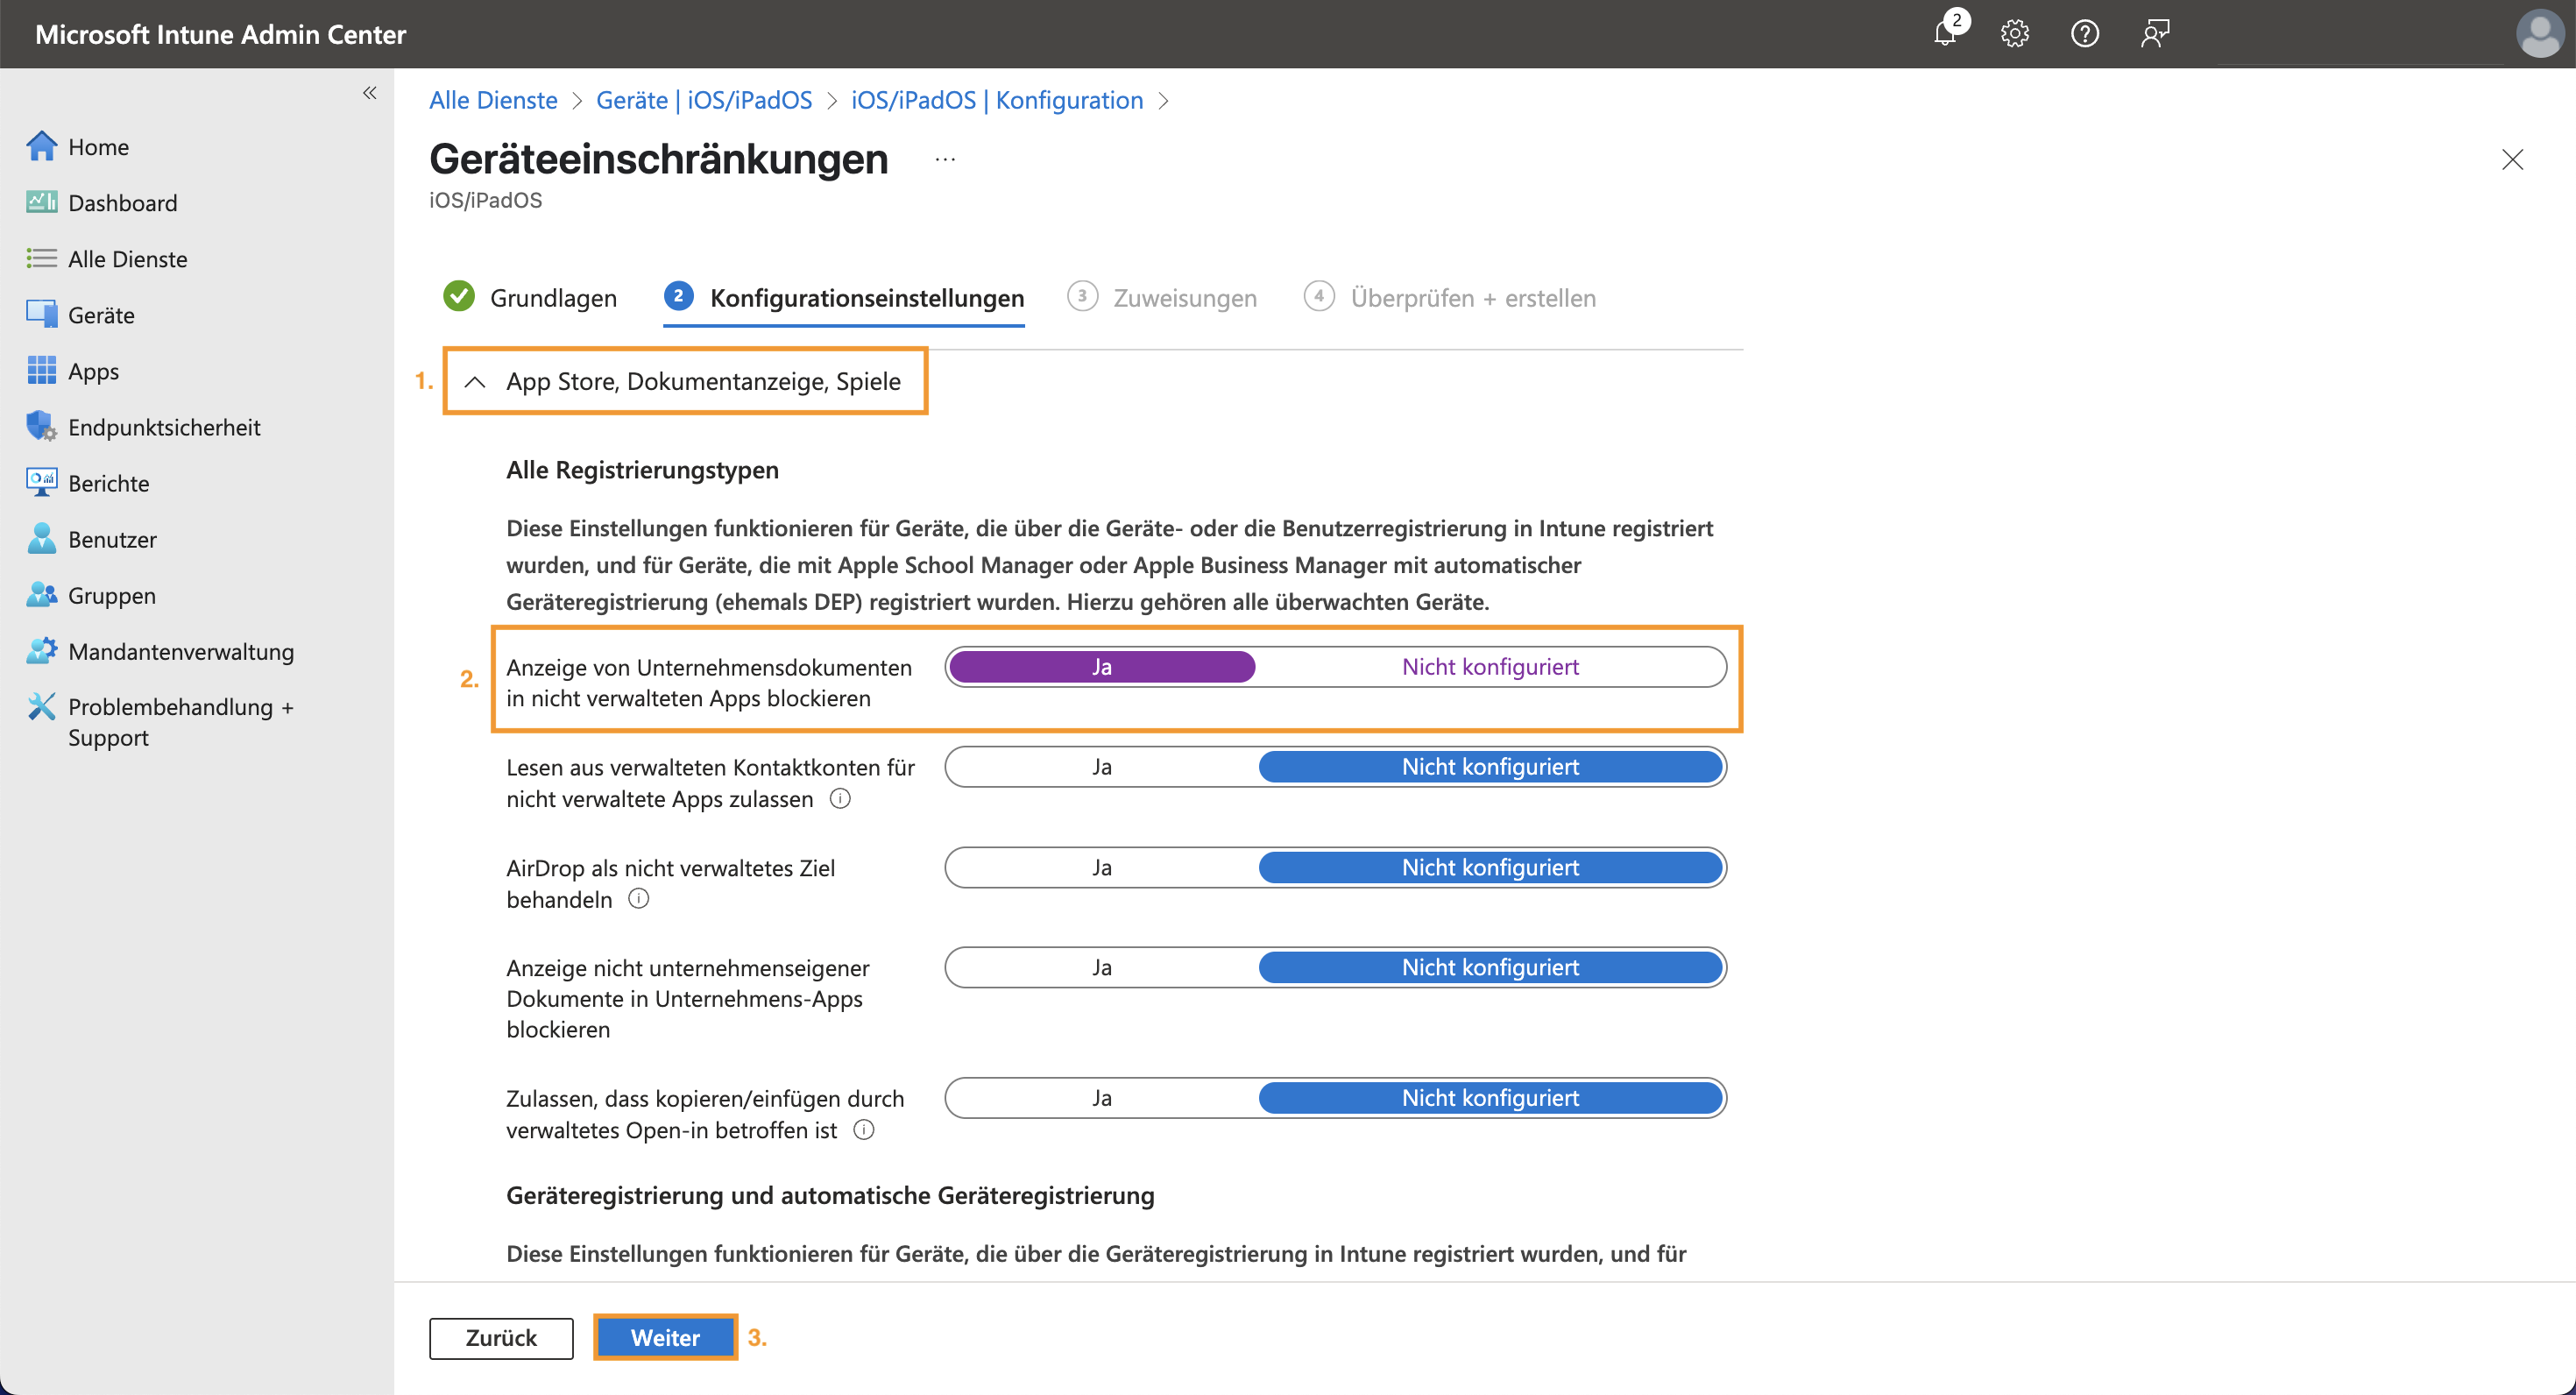Click info icon for Kontaktkonten setting
The height and width of the screenshot is (1395, 2576).
pos(840,798)
